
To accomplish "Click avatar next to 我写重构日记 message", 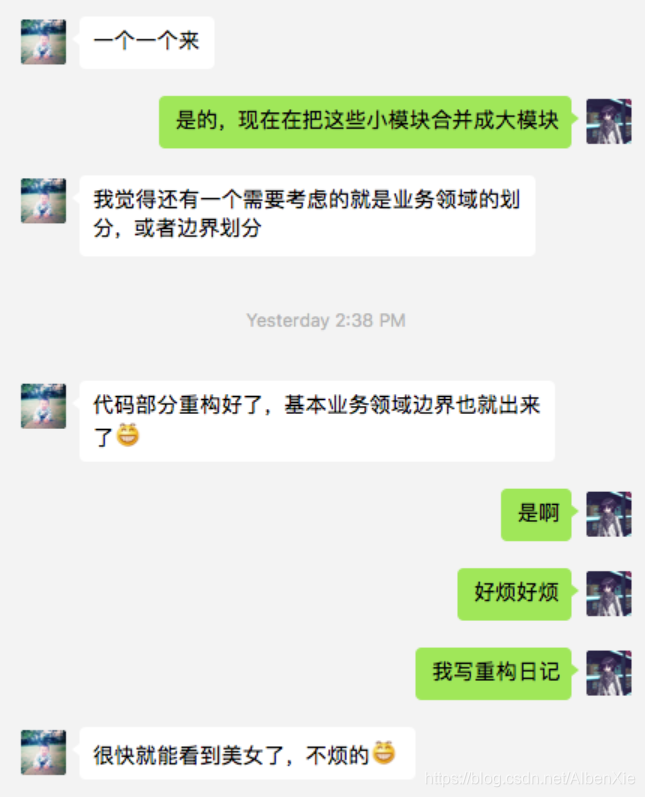I will point(609,673).
